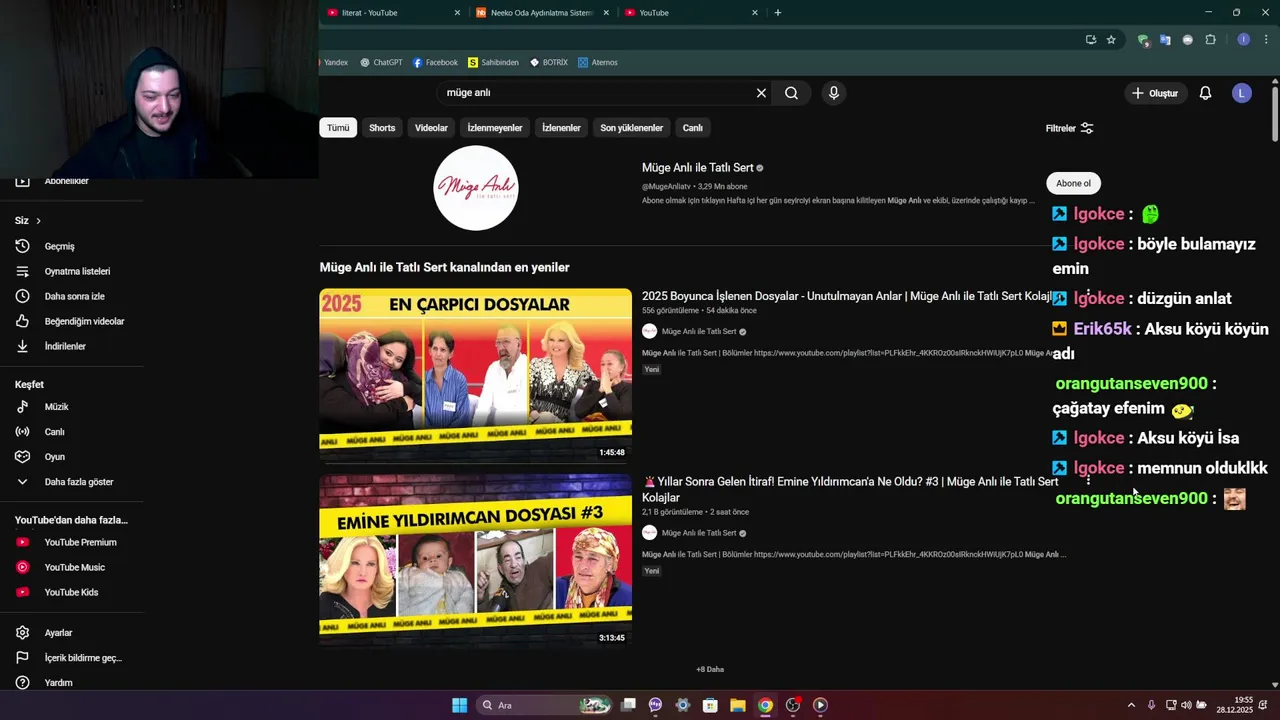Screen dimensions: 1280x720
Task: Open video titled Yıllar Sonra Gelen İtiraf
Action: (x=850, y=489)
